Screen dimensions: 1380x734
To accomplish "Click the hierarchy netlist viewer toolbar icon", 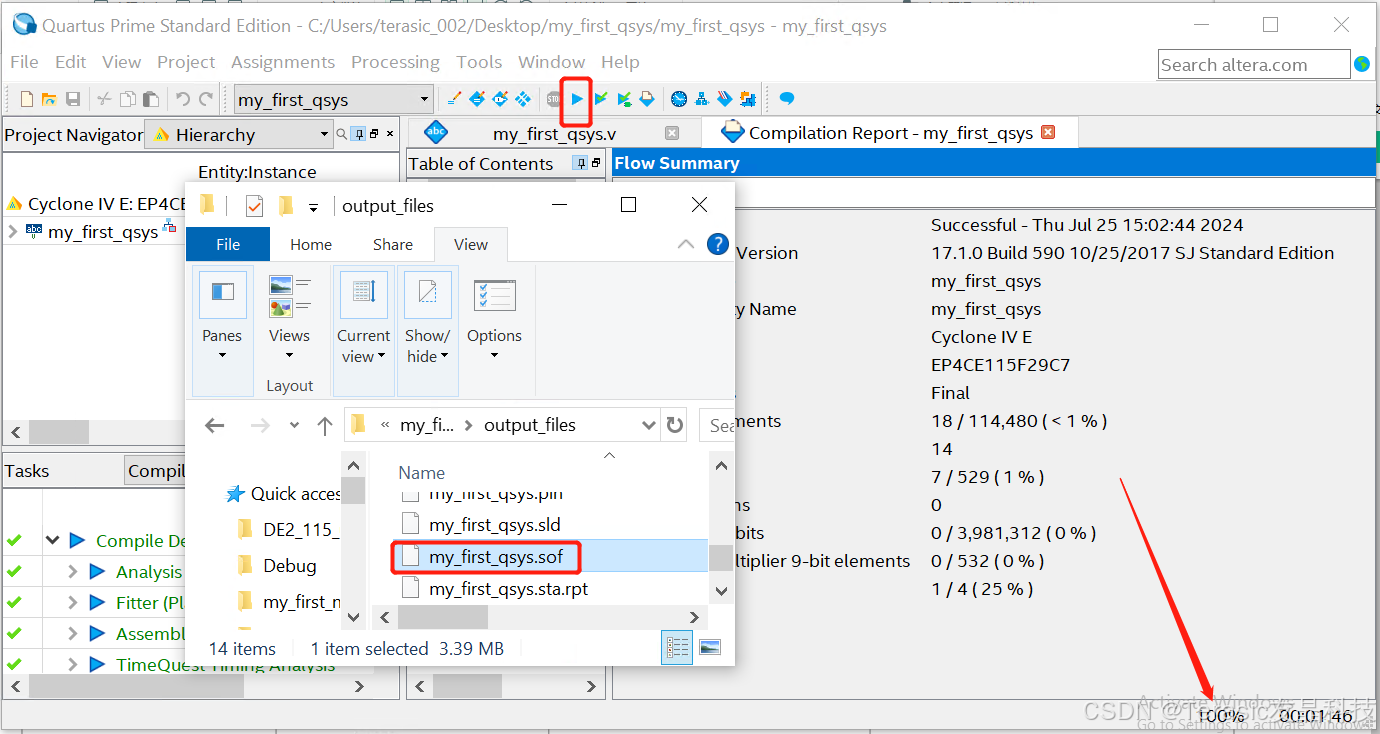I will (702, 99).
